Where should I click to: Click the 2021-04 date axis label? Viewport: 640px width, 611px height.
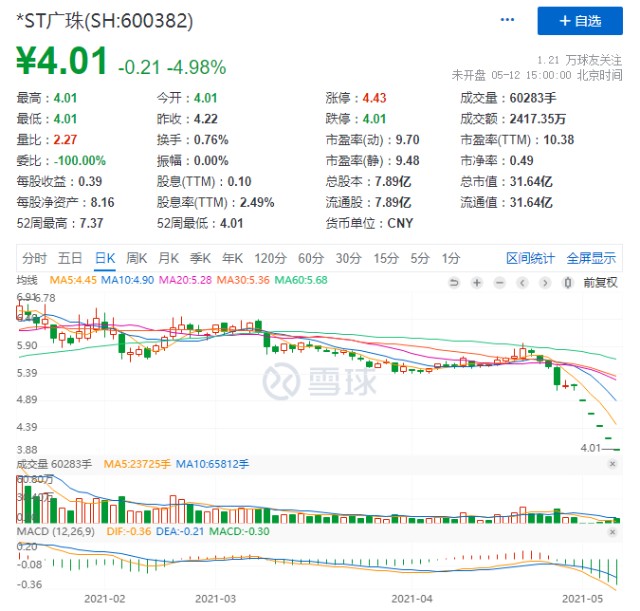412,599
